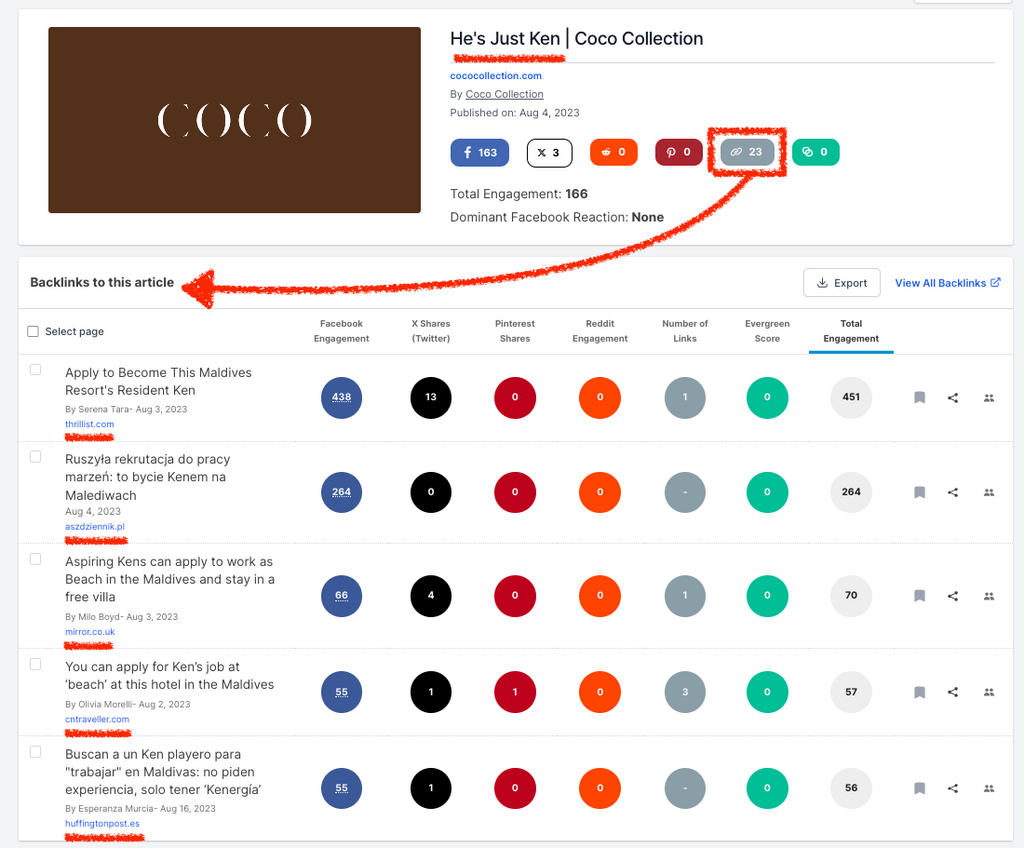This screenshot has height=848, width=1024.
Task: Share the huffingtonpost.es article
Action: [x=953, y=788]
